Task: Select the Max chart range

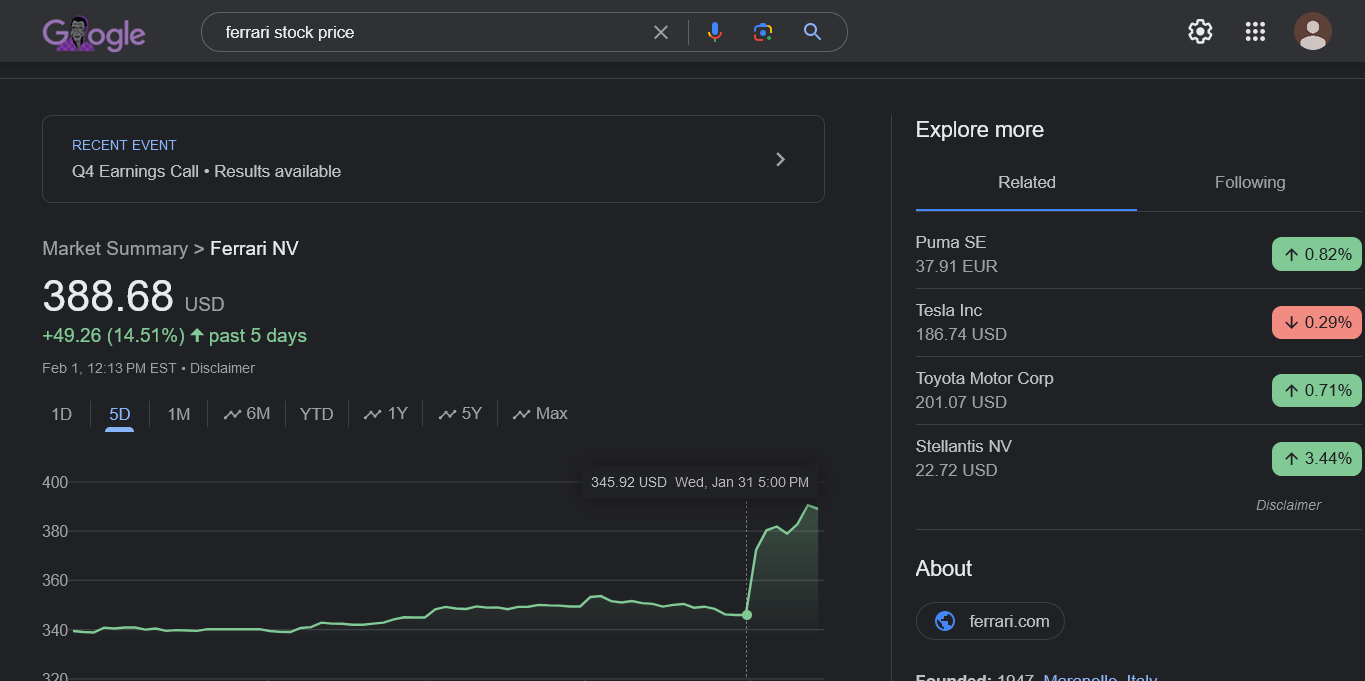Action: click(540, 414)
